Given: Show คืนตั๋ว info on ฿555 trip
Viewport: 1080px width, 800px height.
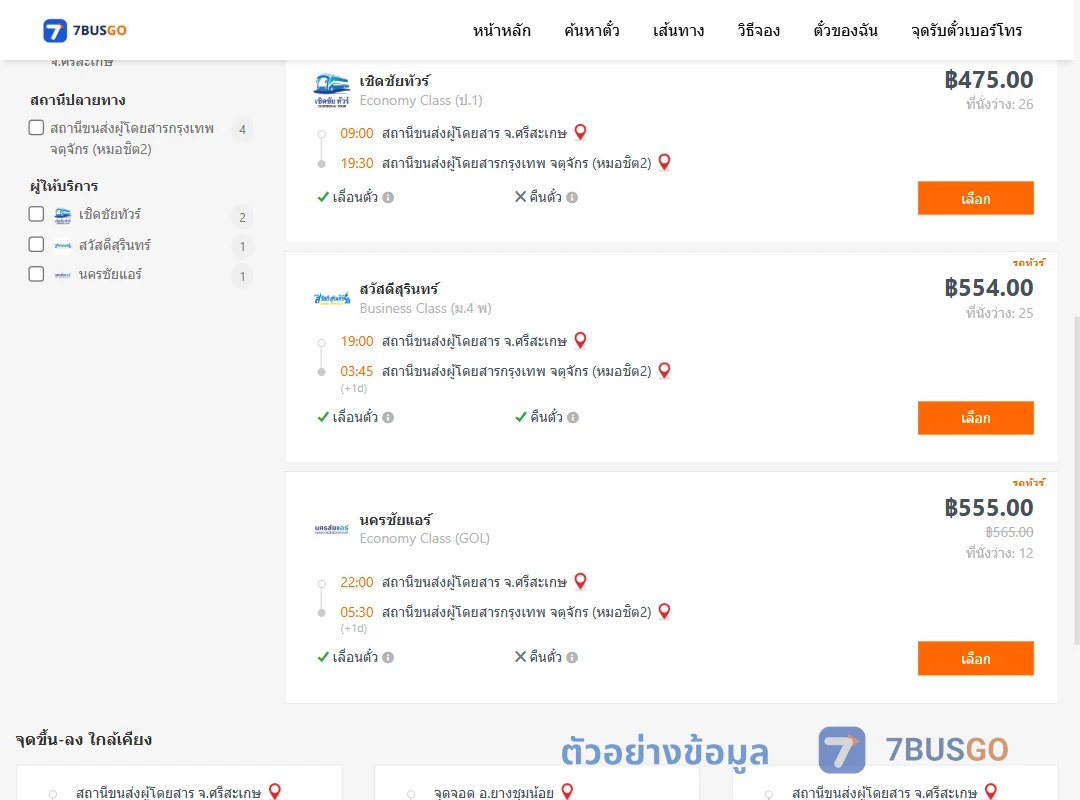Looking at the screenshot, I should coord(572,657).
